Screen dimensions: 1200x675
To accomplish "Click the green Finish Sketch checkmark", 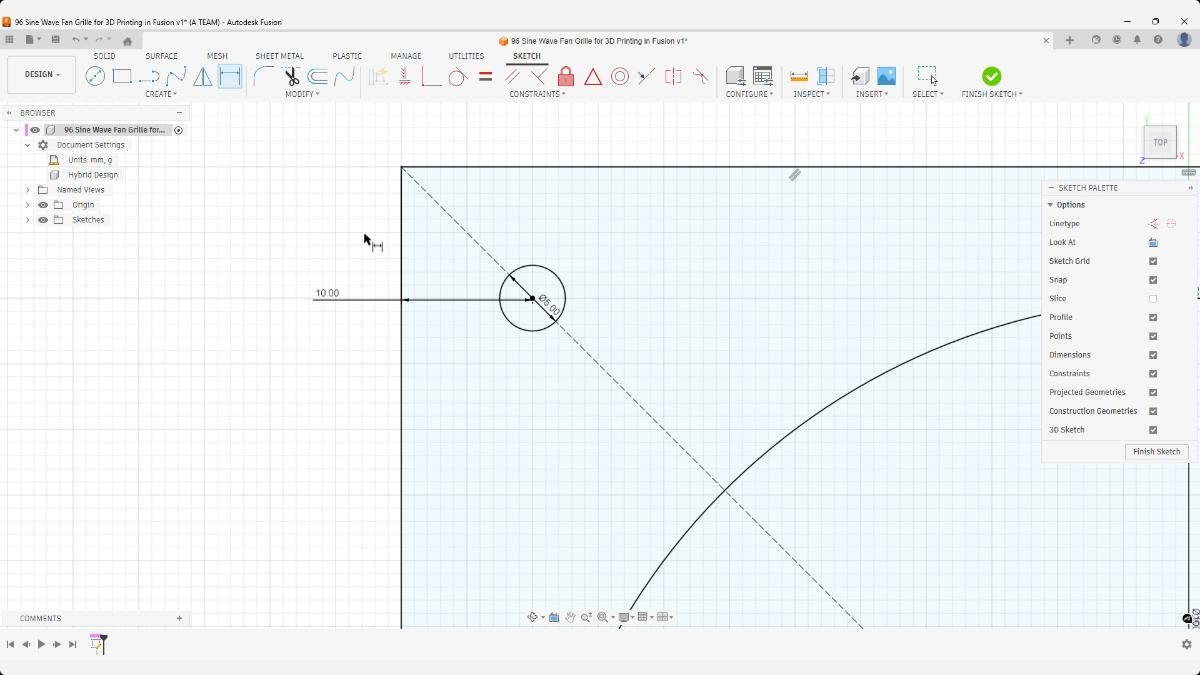I will tap(990, 75).
